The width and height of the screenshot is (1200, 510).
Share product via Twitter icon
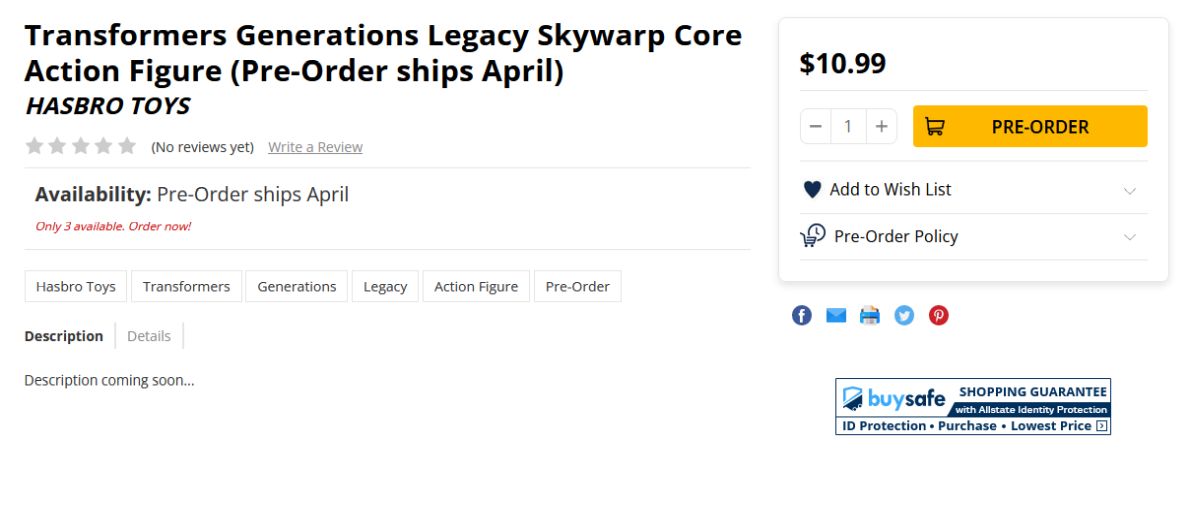pos(904,316)
